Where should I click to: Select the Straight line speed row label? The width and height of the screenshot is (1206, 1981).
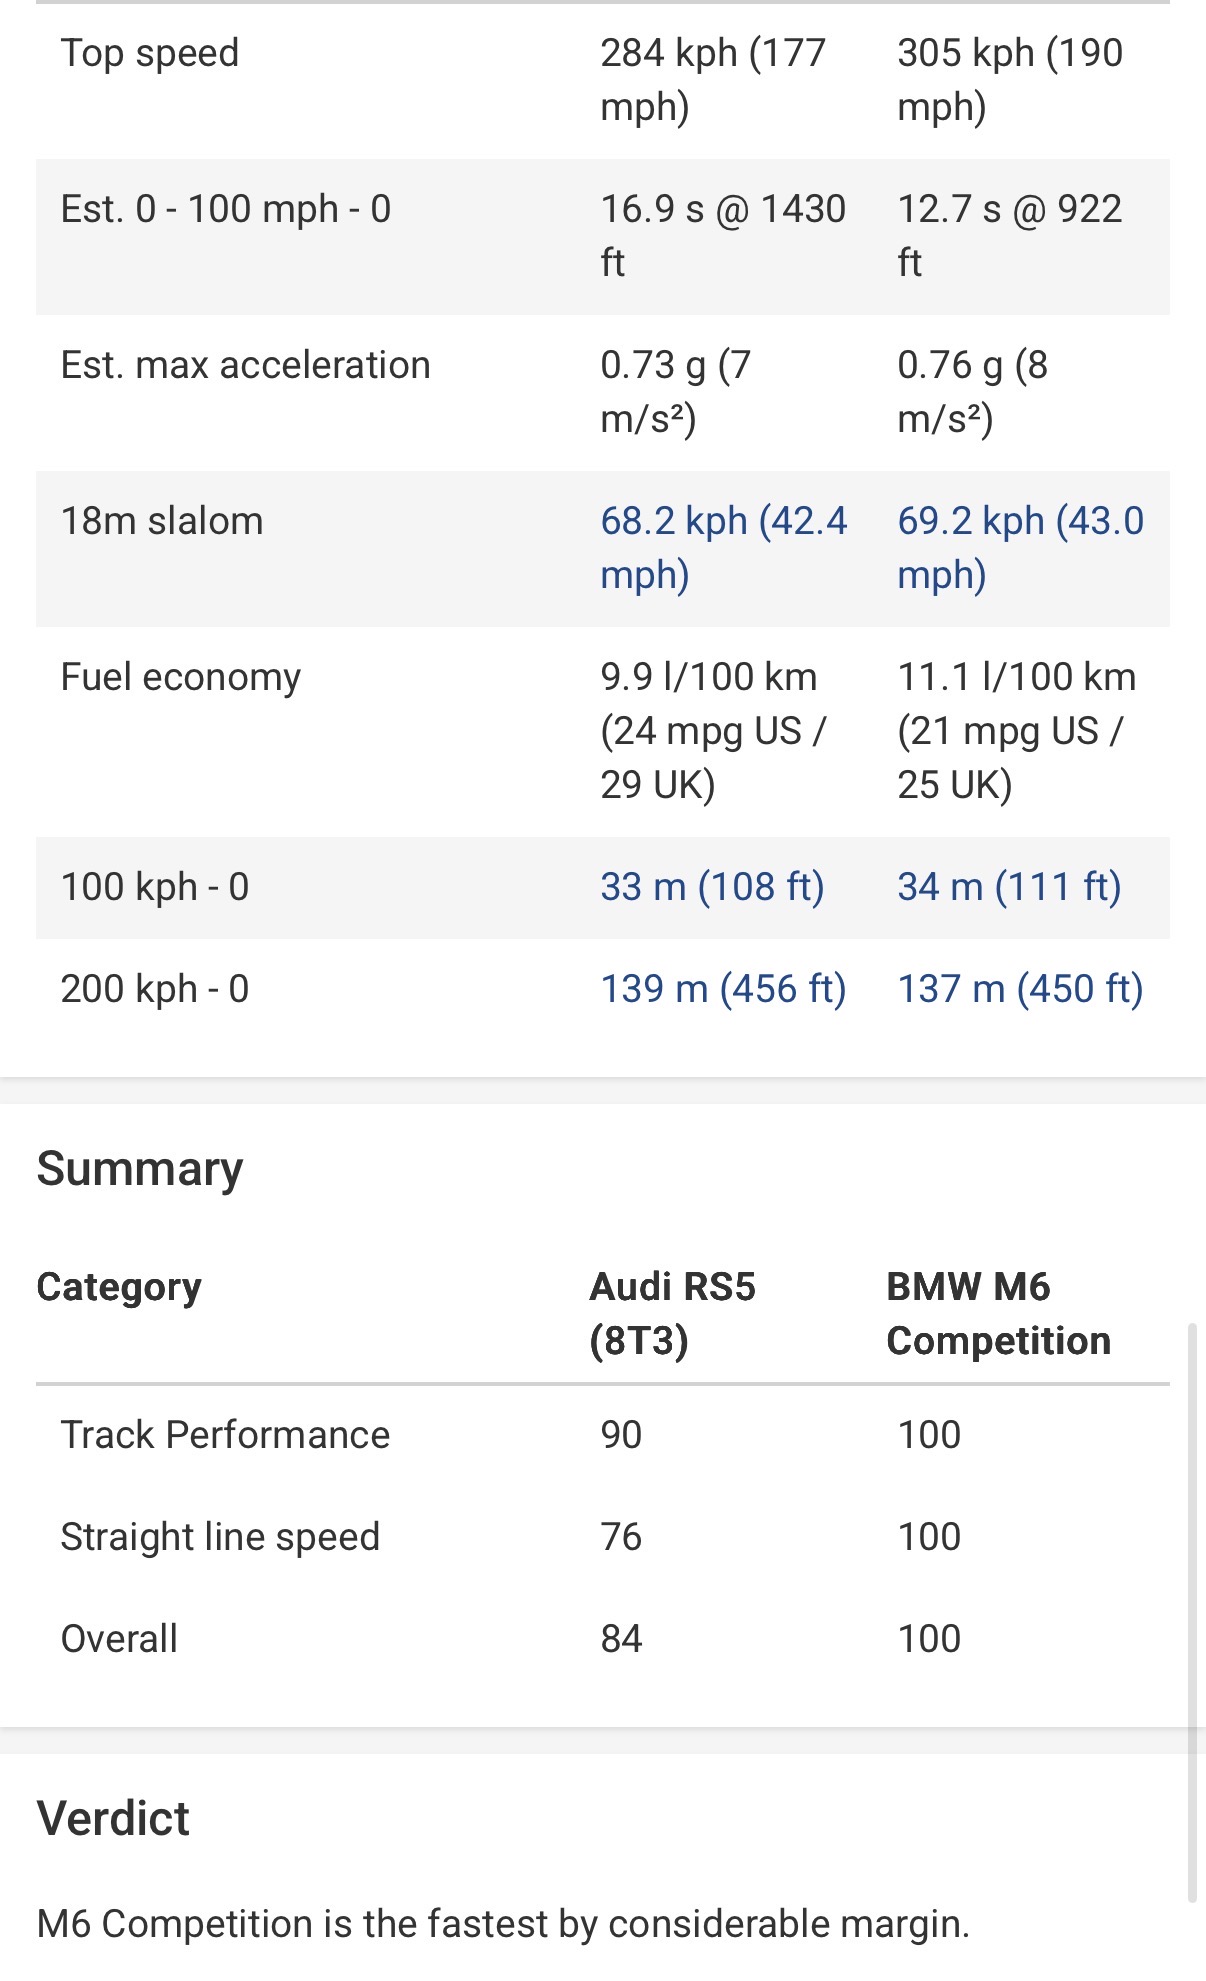pyautogui.click(x=220, y=1537)
